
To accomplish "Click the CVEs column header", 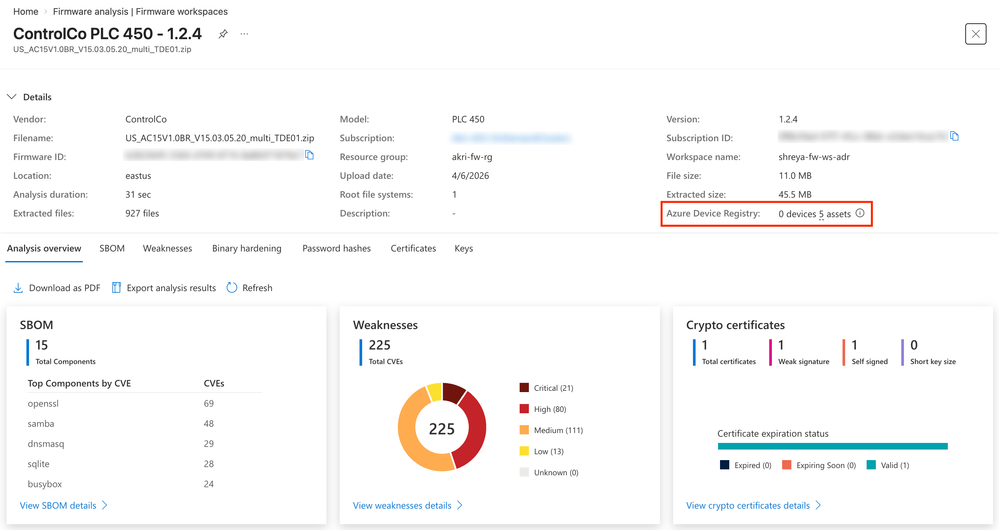I will (214, 383).
